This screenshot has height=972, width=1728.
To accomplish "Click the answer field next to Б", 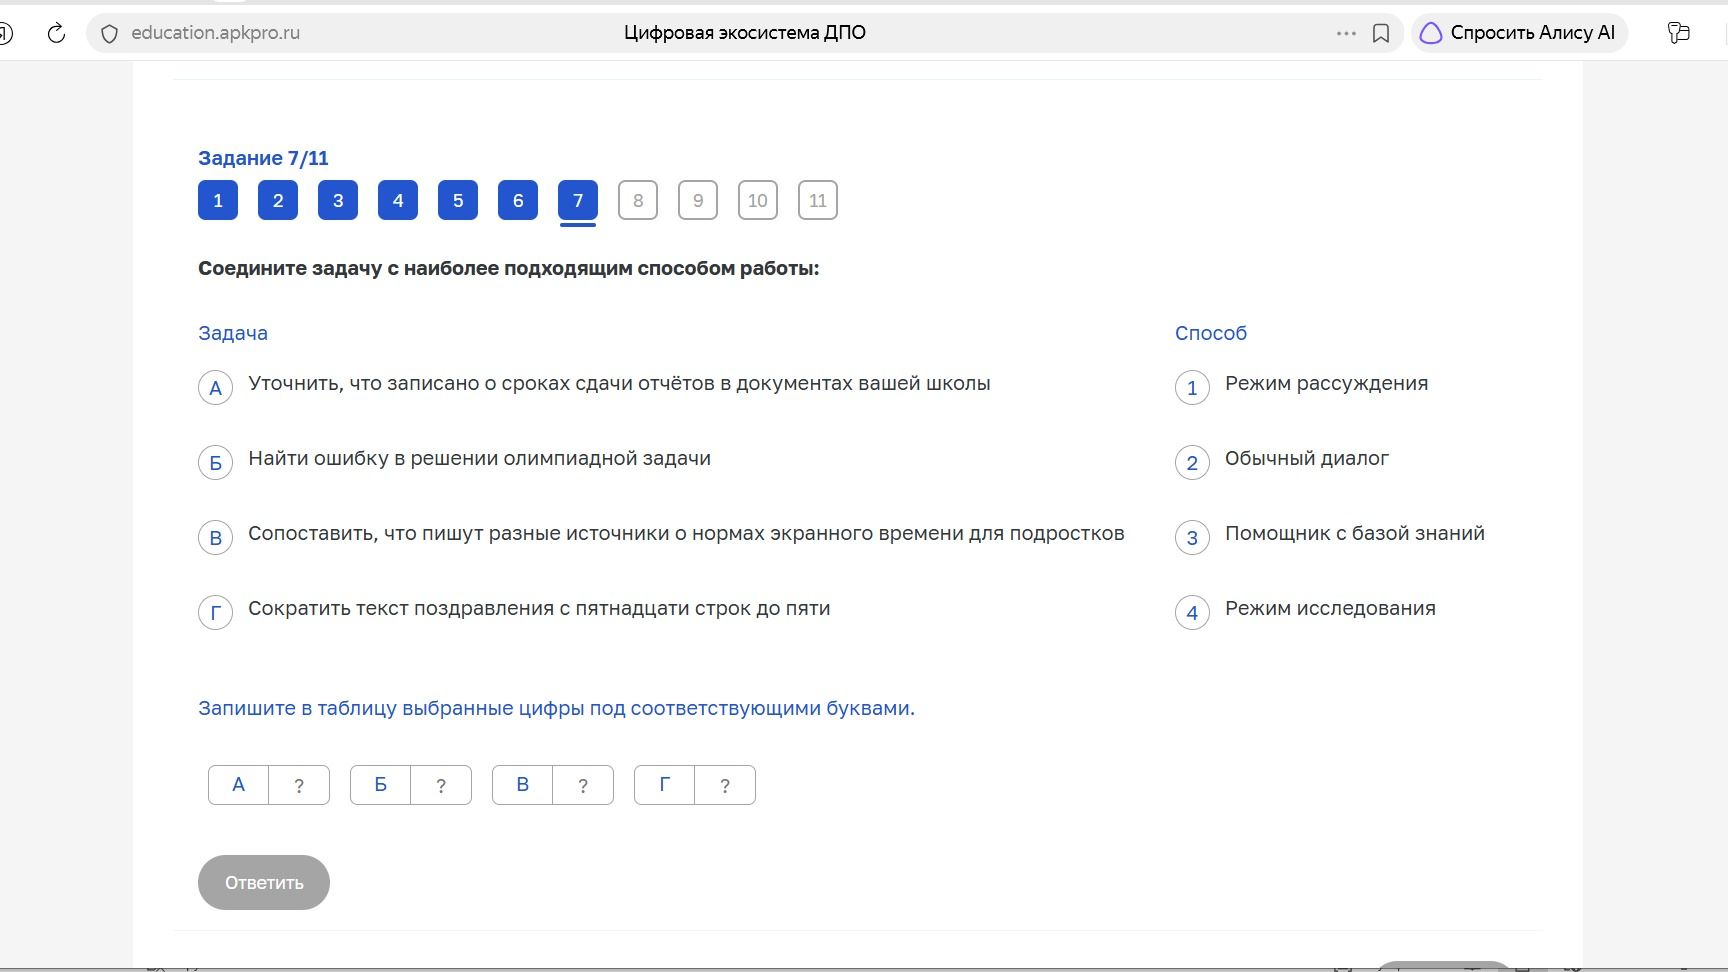I will [x=441, y=785].
